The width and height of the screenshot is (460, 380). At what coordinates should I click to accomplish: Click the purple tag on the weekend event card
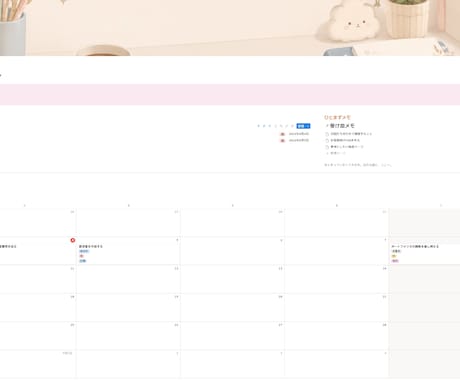click(395, 261)
